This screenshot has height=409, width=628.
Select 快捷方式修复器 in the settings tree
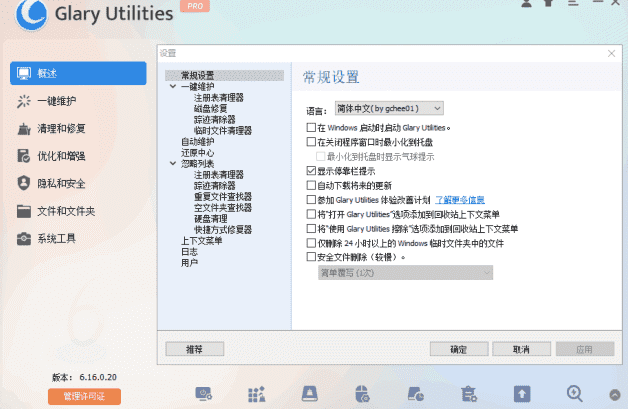click(x=223, y=230)
